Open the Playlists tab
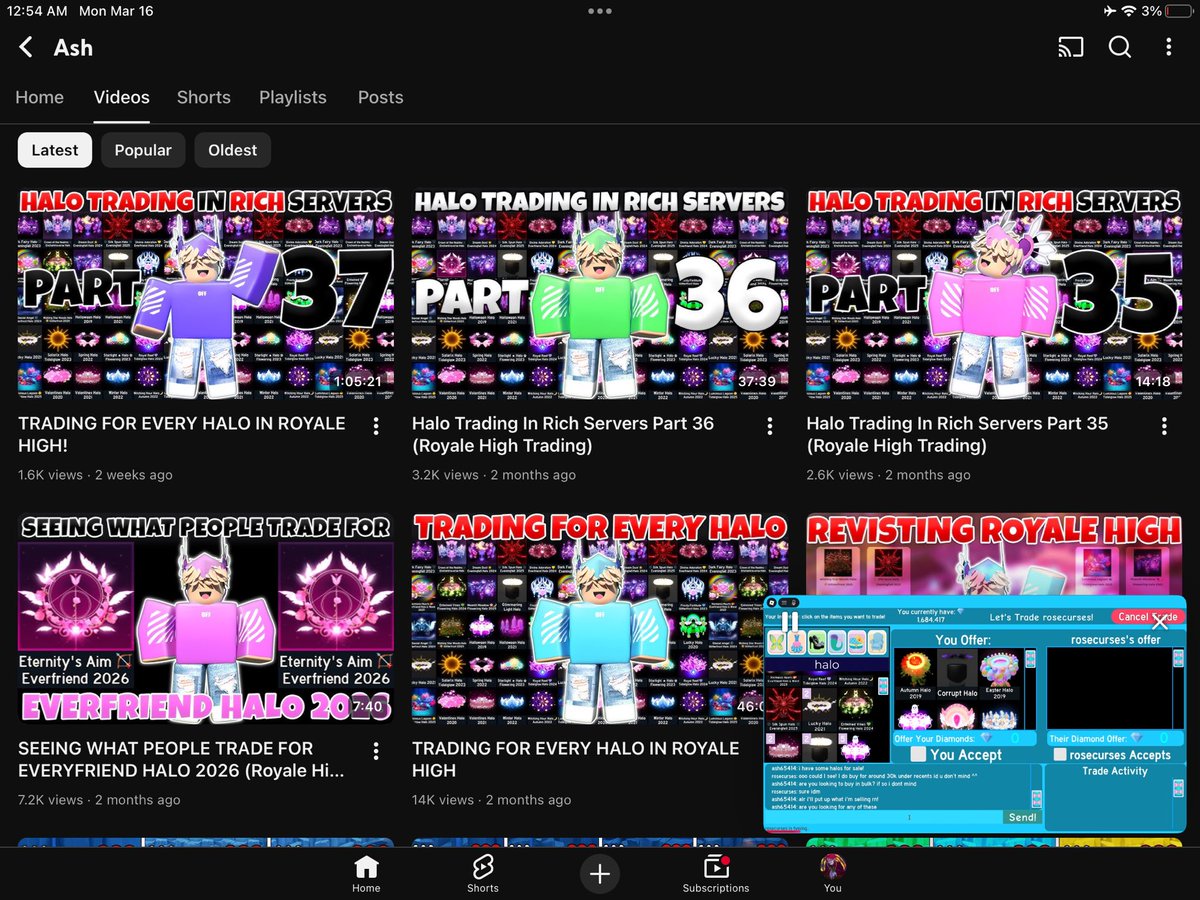This screenshot has height=900, width=1200. point(293,97)
